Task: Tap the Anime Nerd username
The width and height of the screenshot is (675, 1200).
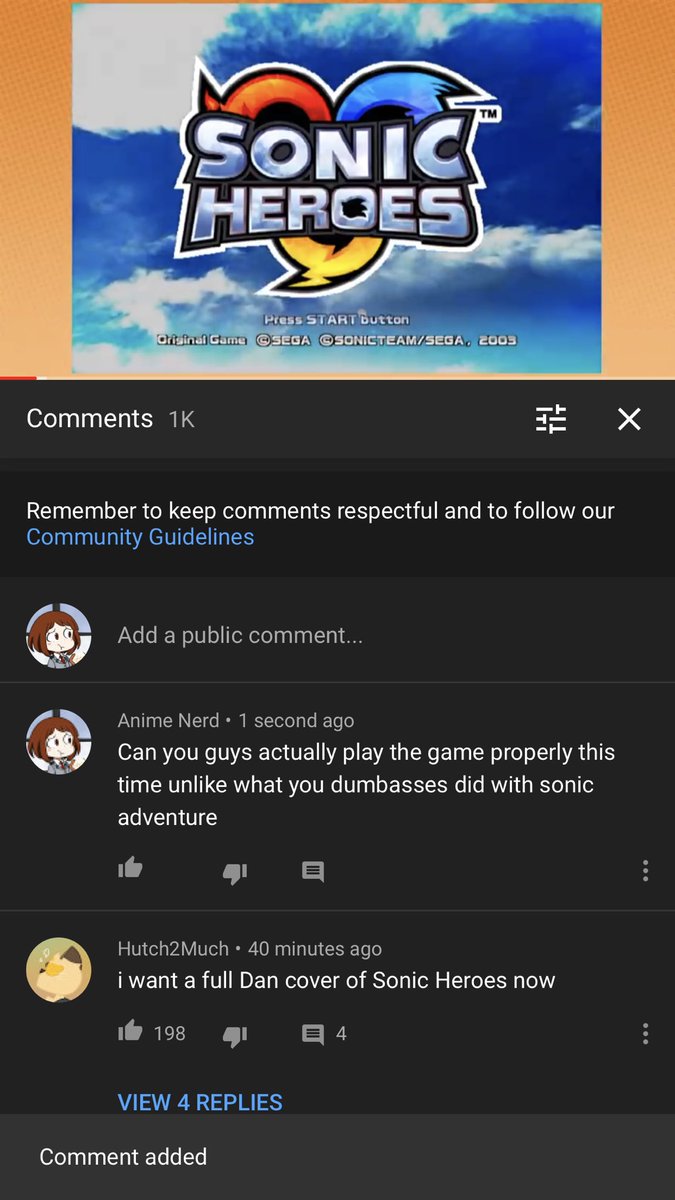Action: 168,720
